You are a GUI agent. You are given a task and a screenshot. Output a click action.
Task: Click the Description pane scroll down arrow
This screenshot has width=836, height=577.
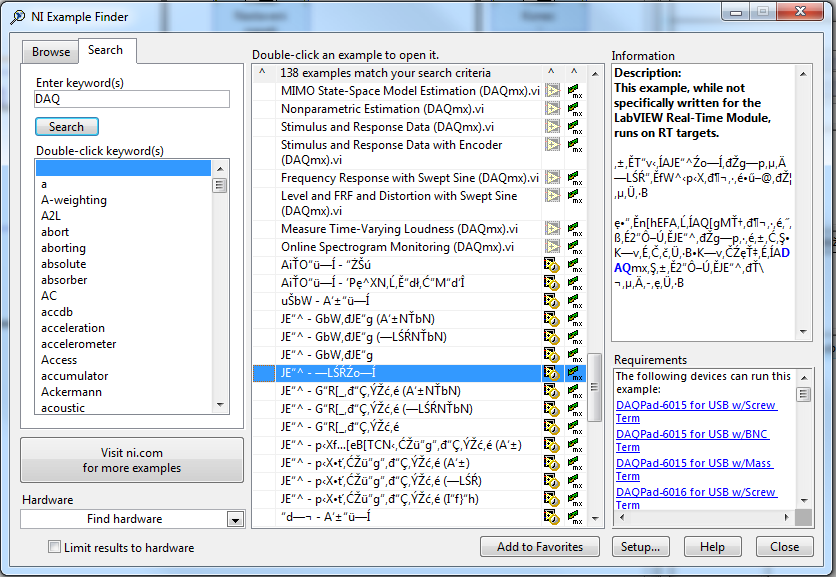(x=803, y=332)
